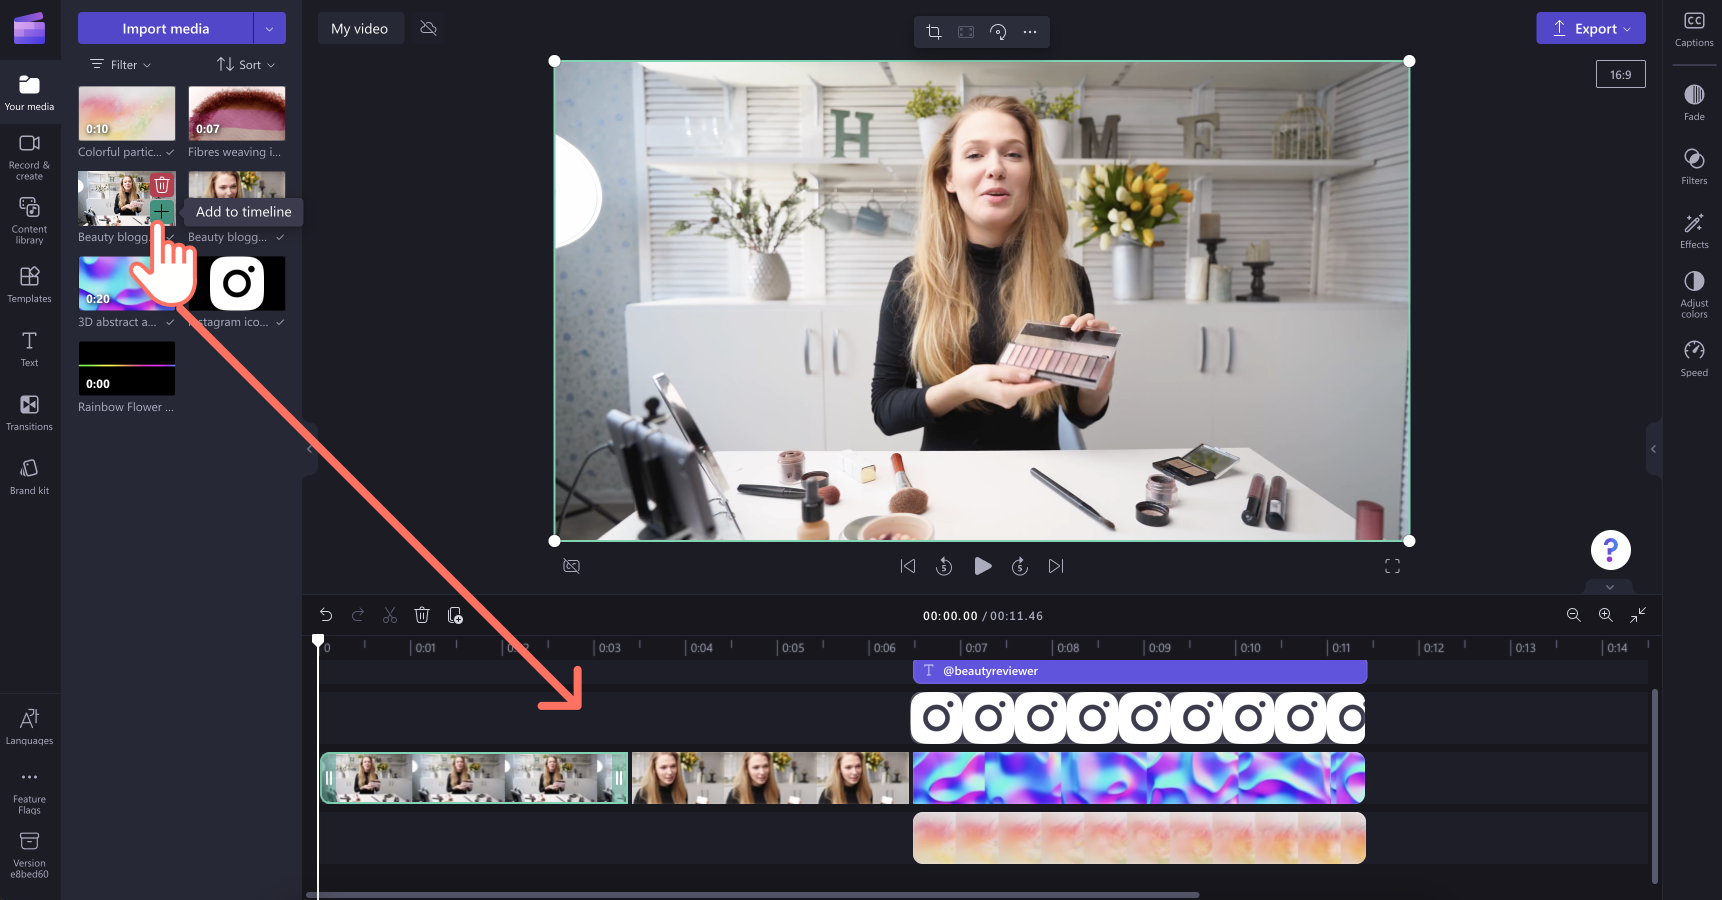Open the Your media tab
The image size is (1722, 900).
click(x=29, y=93)
